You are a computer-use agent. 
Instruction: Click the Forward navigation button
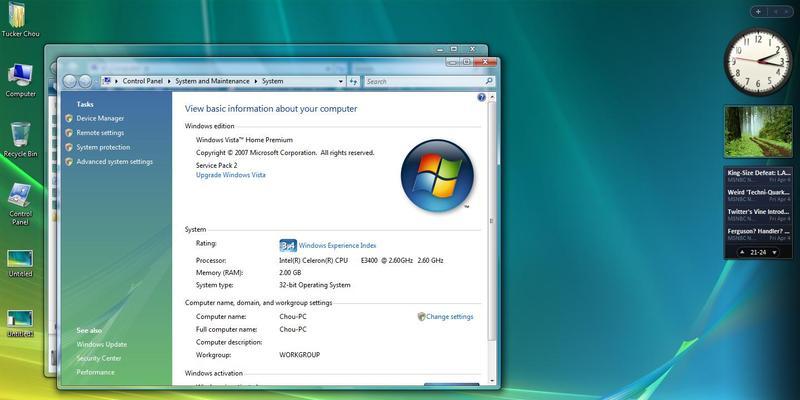tap(85, 81)
